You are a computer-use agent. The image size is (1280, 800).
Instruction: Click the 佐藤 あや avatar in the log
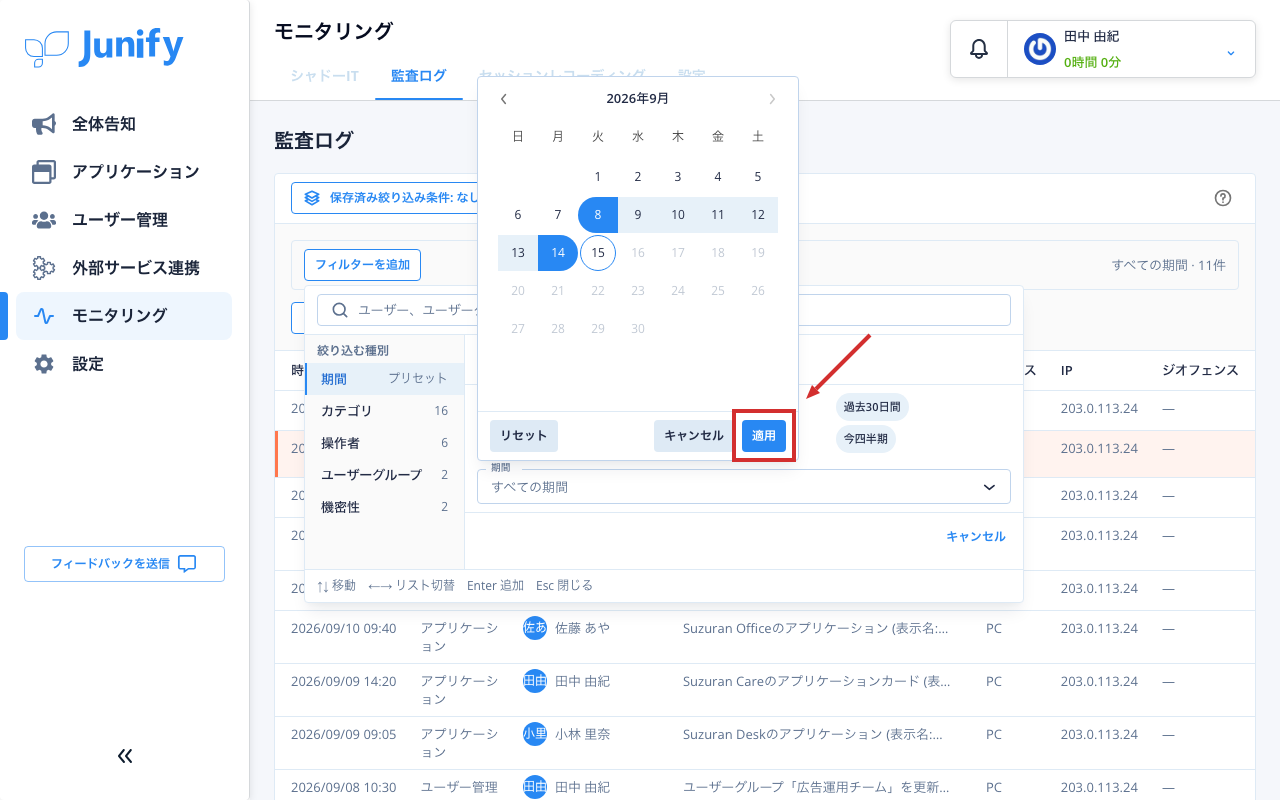(x=535, y=628)
